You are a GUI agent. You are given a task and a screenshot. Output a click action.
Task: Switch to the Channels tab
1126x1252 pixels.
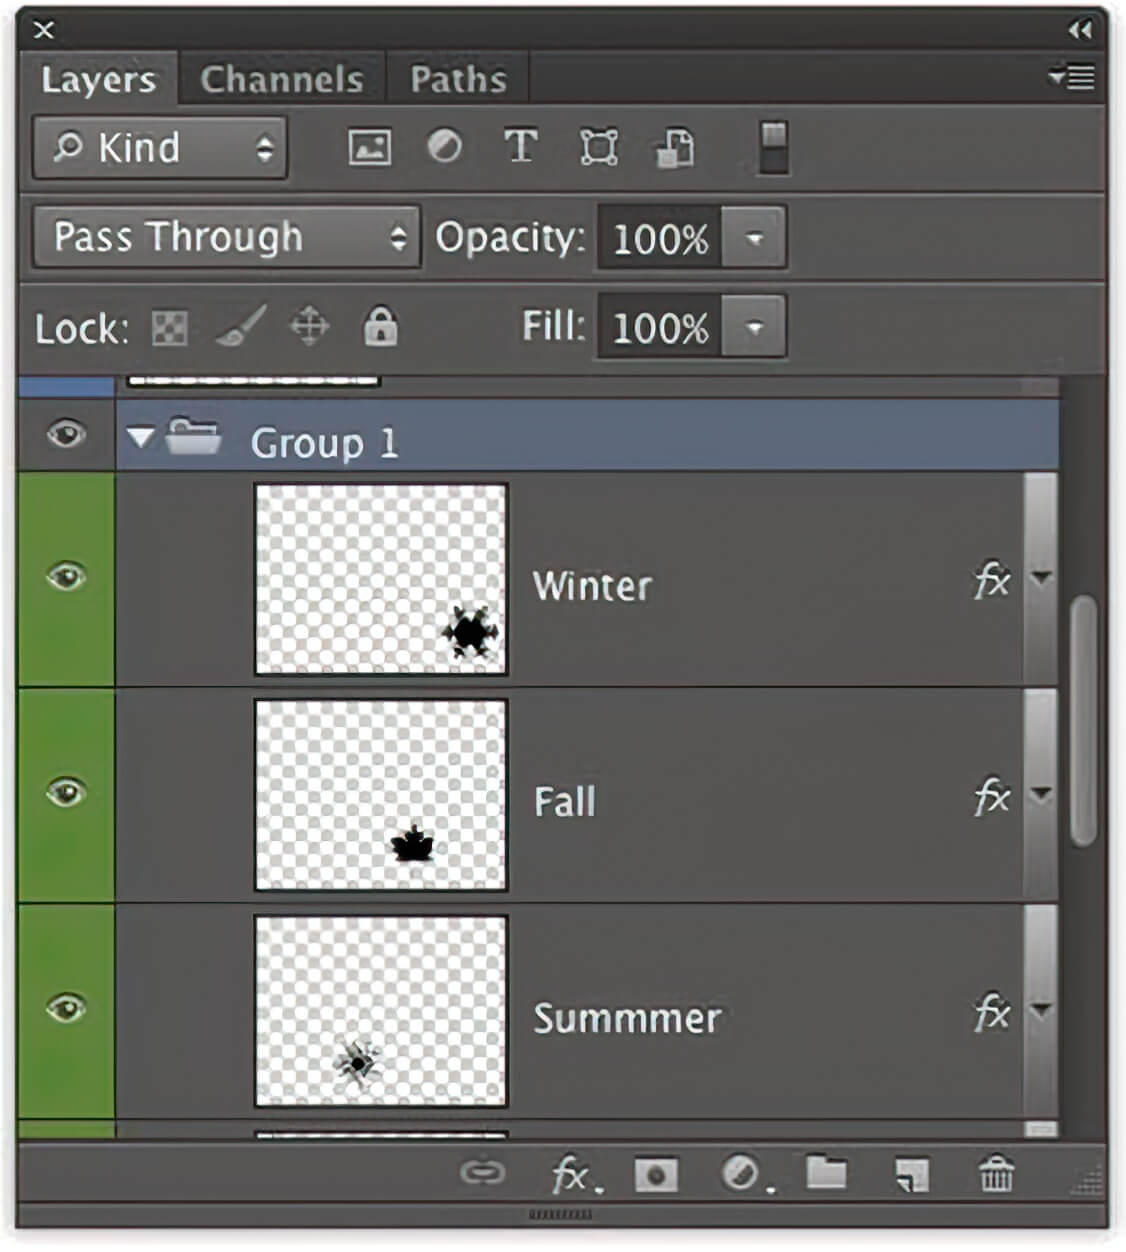click(x=282, y=79)
